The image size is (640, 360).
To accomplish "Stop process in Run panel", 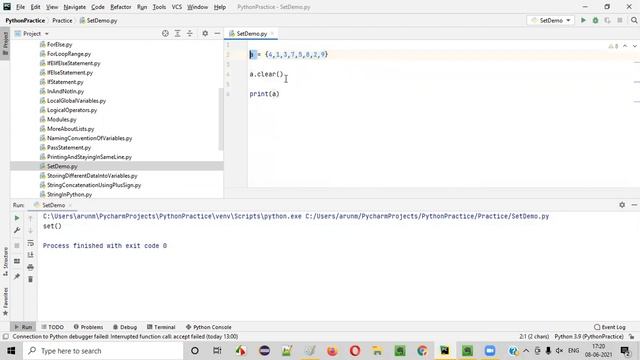I will pos(17,245).
